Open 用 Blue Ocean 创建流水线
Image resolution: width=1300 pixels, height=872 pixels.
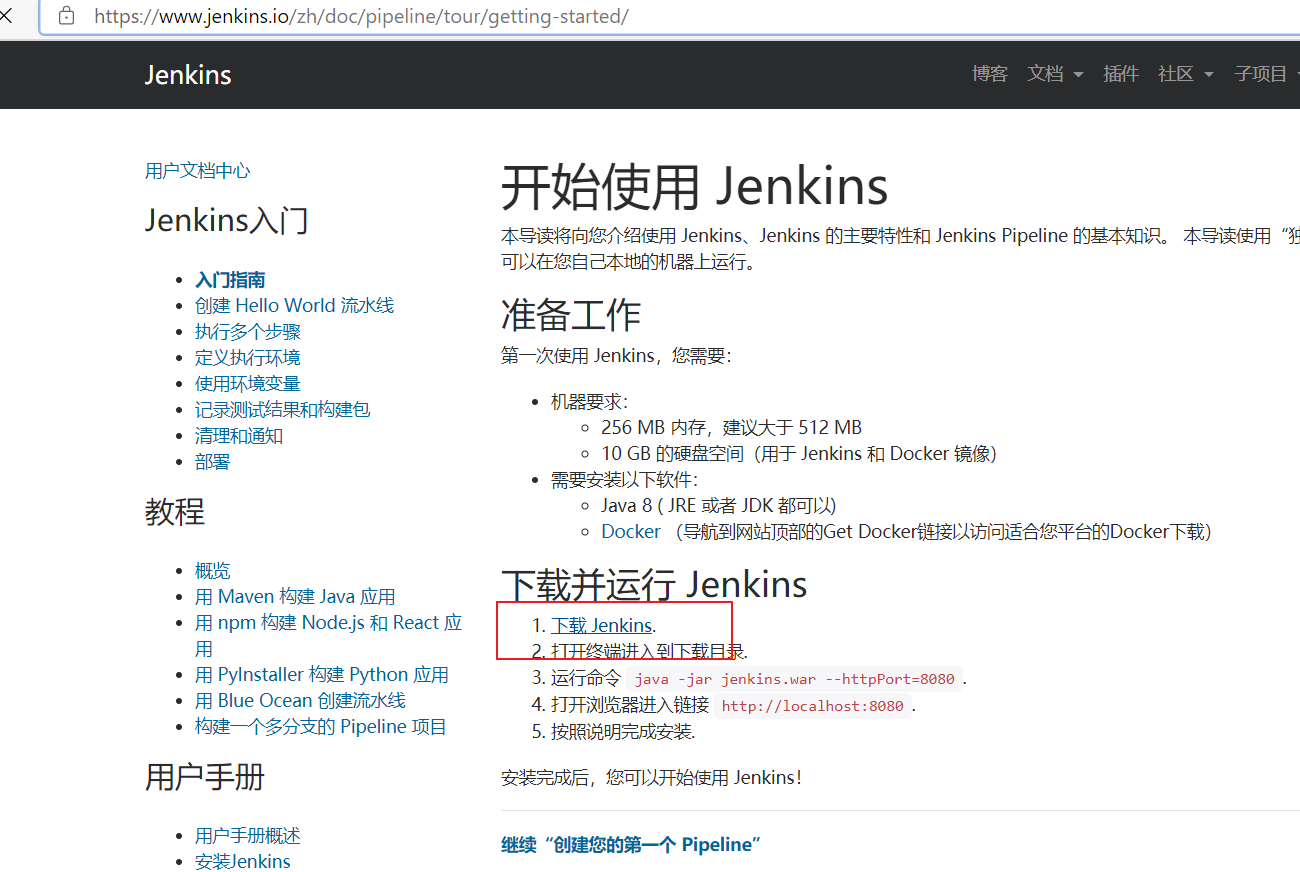(300, 701)
